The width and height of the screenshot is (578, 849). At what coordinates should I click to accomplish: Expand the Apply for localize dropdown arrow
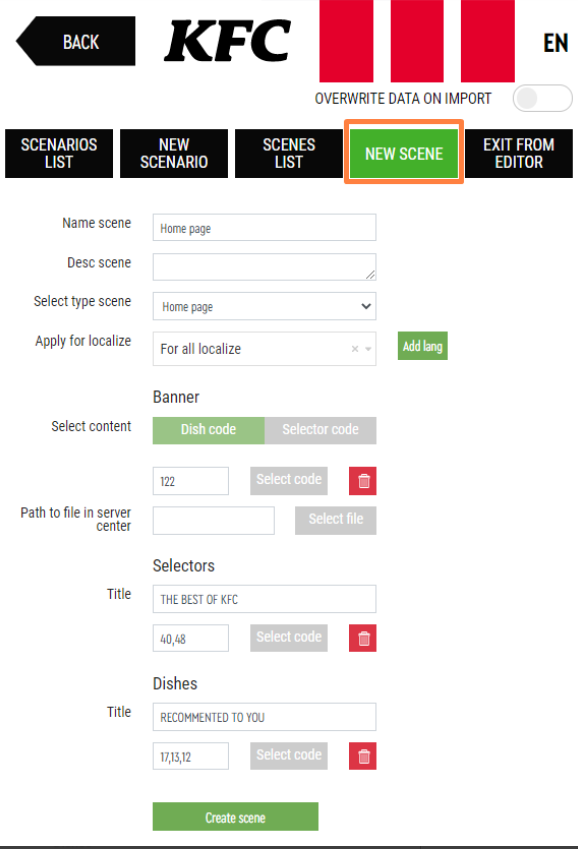coord(368,349)
